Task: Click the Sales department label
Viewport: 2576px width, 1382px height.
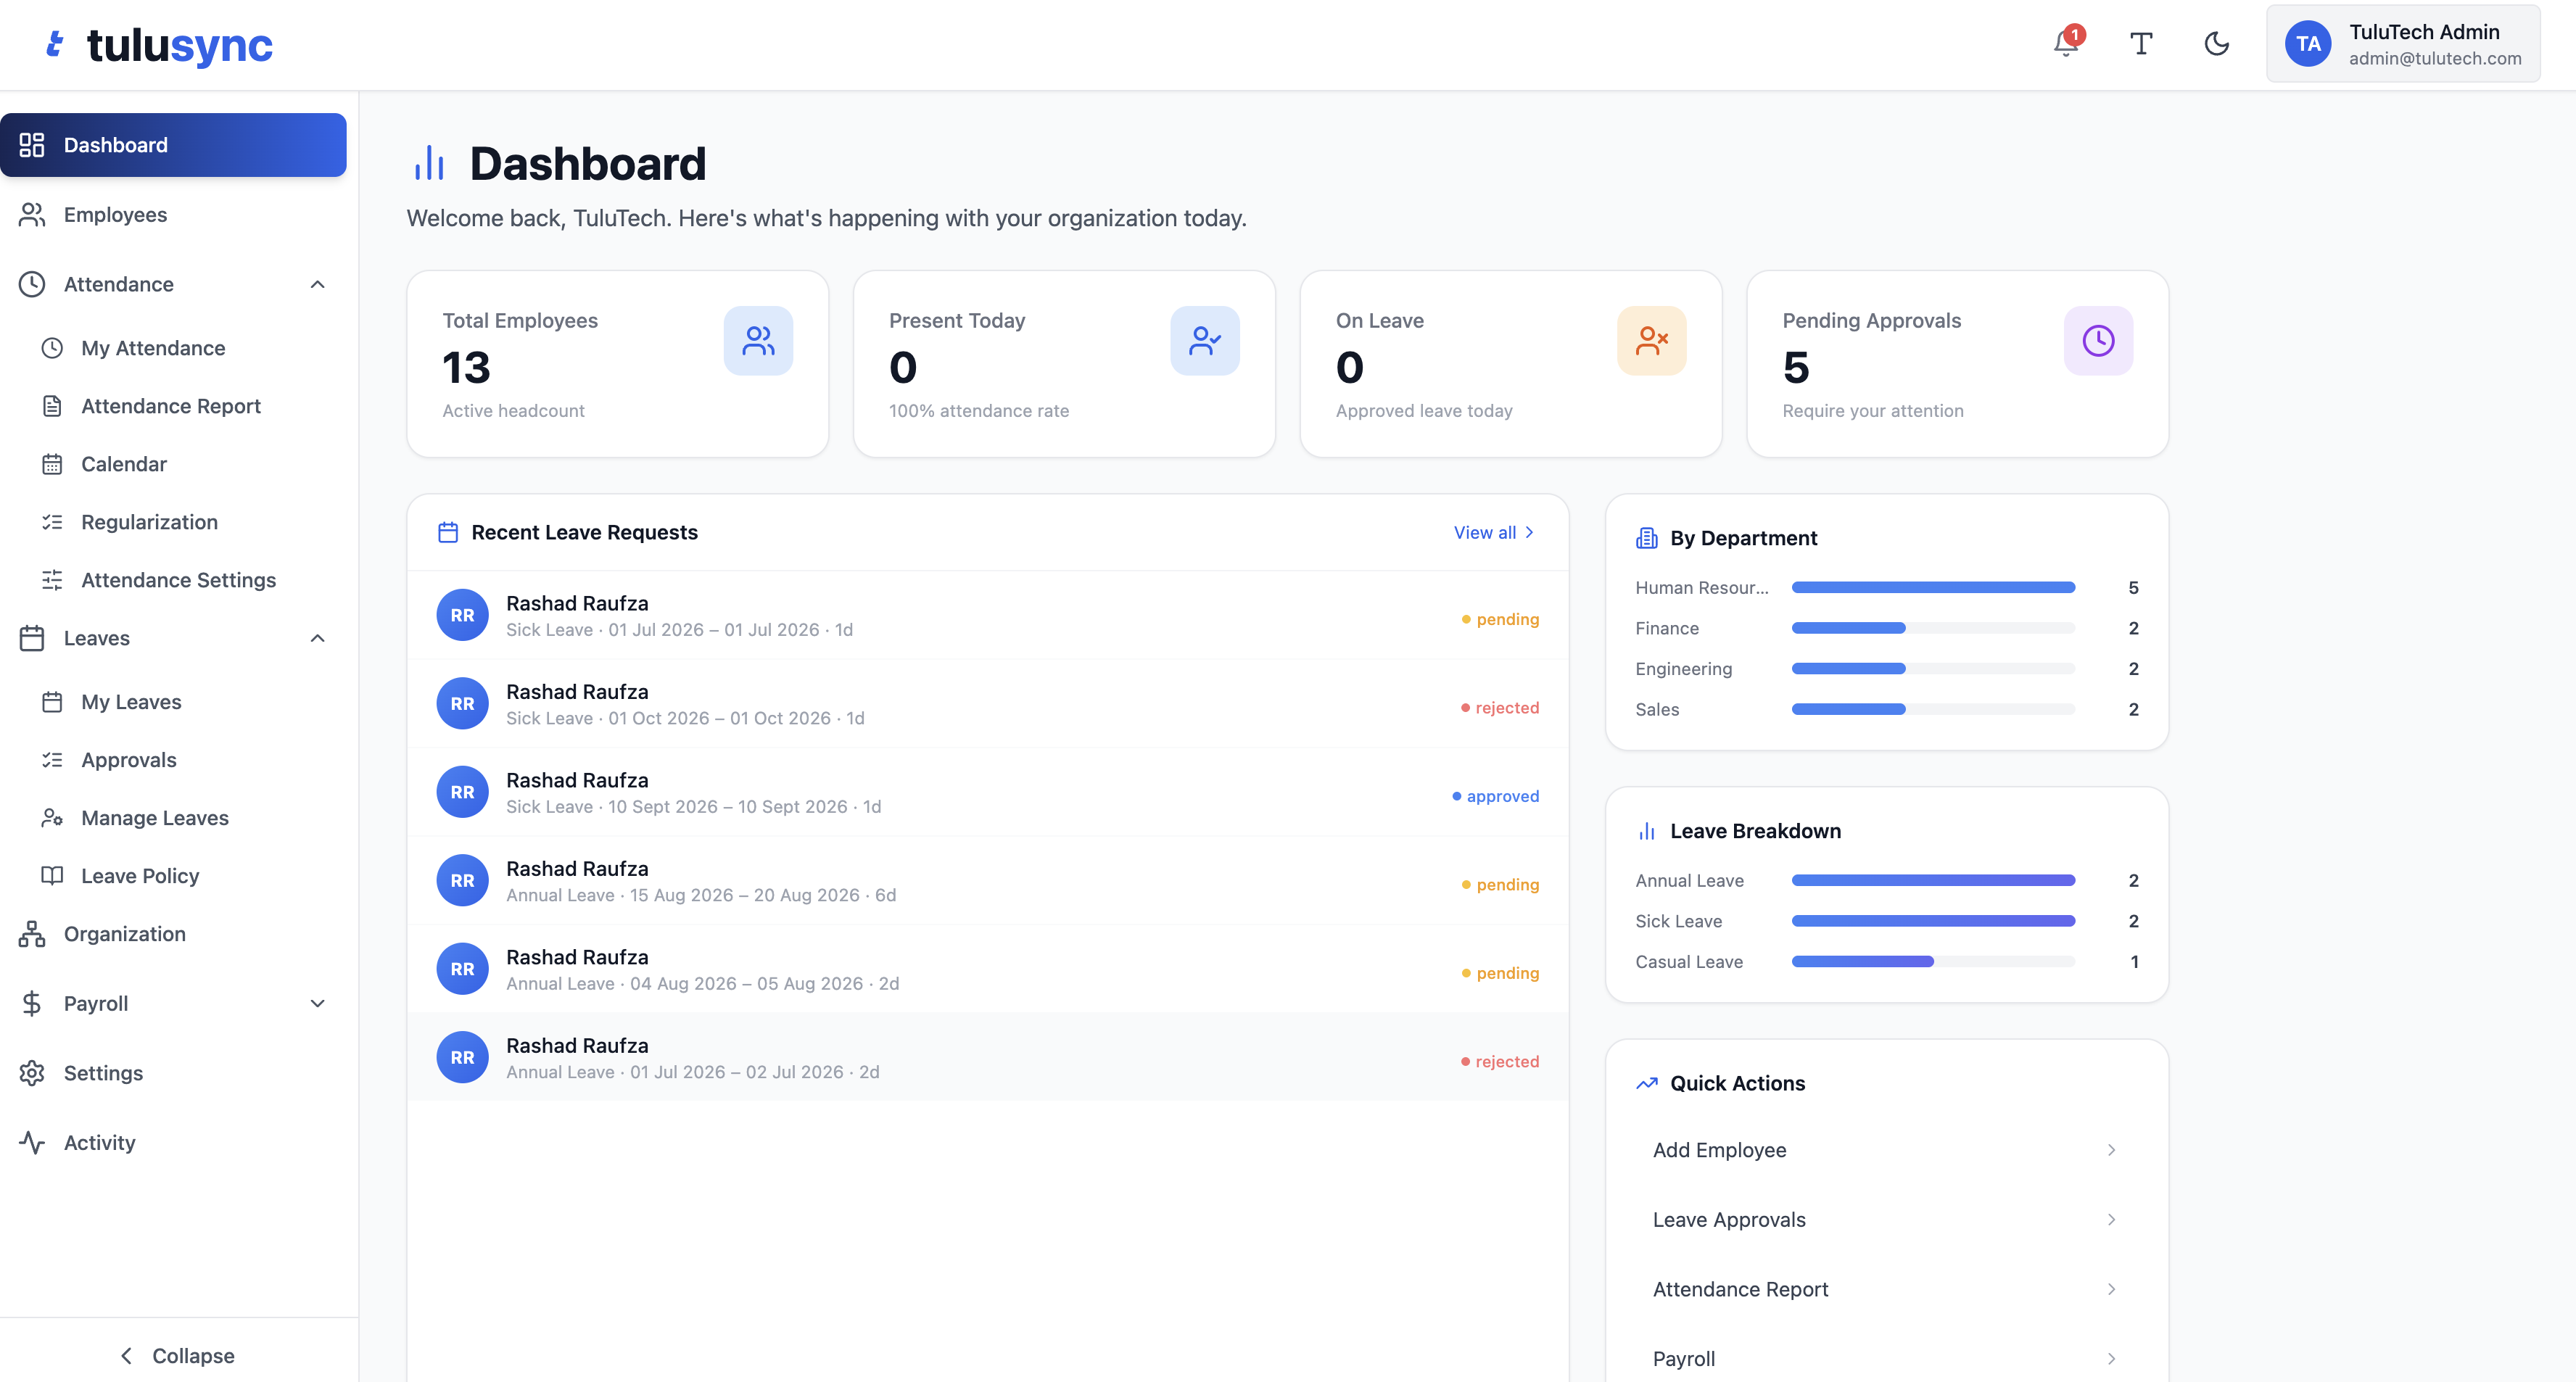Action: (1657, 709)
